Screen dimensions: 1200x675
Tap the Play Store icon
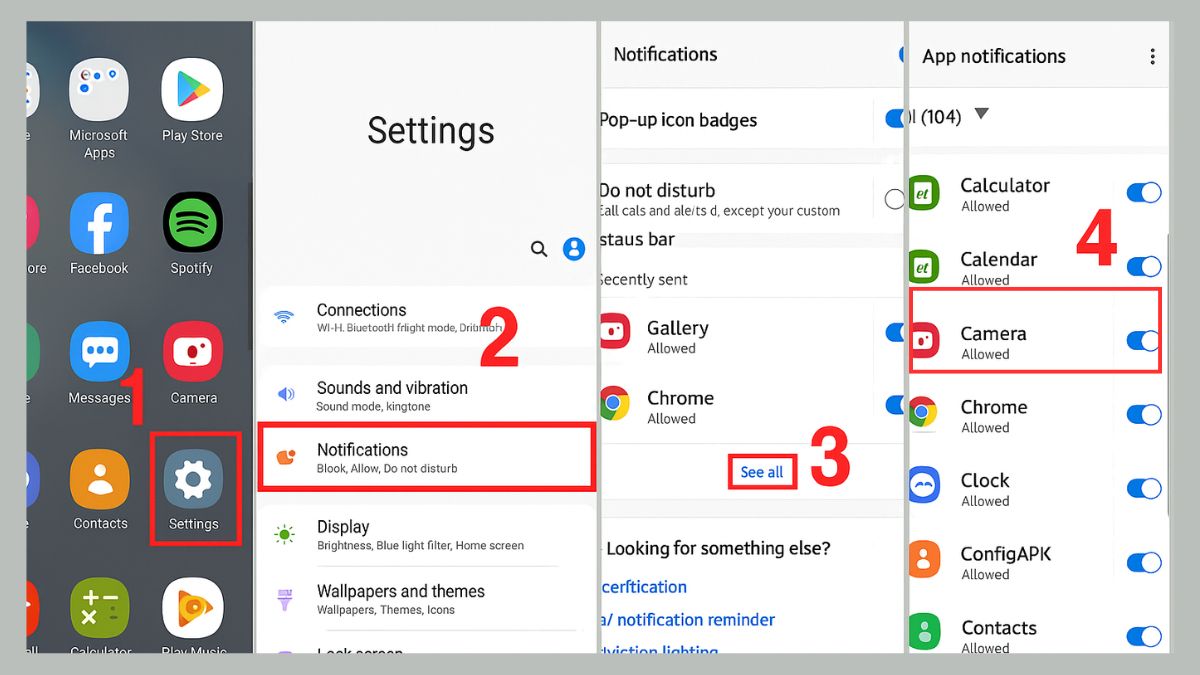point(192,89)
